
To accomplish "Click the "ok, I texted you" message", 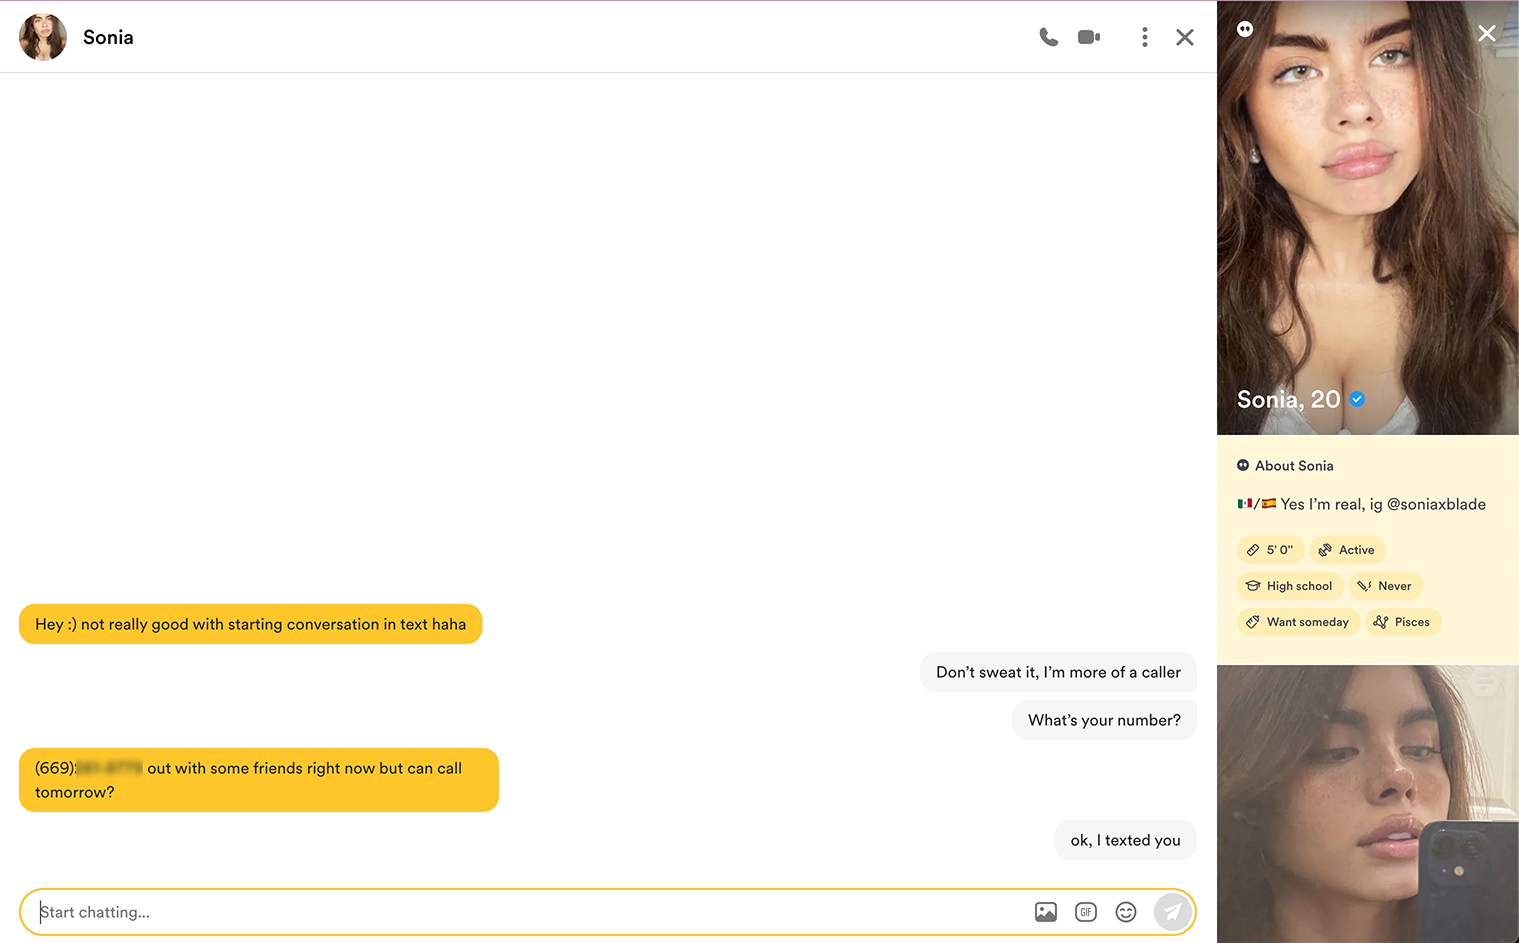I will coord(1125,840).
